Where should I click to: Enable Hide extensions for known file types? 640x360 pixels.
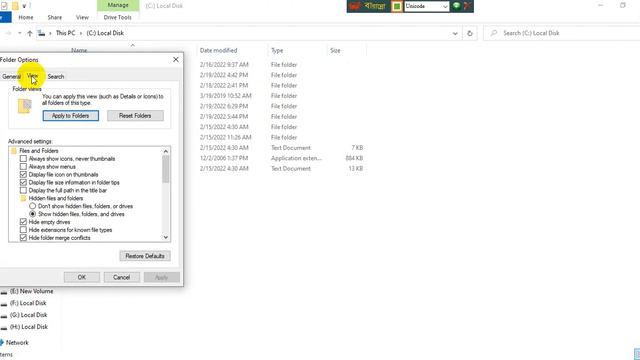(x=23, y=230)
